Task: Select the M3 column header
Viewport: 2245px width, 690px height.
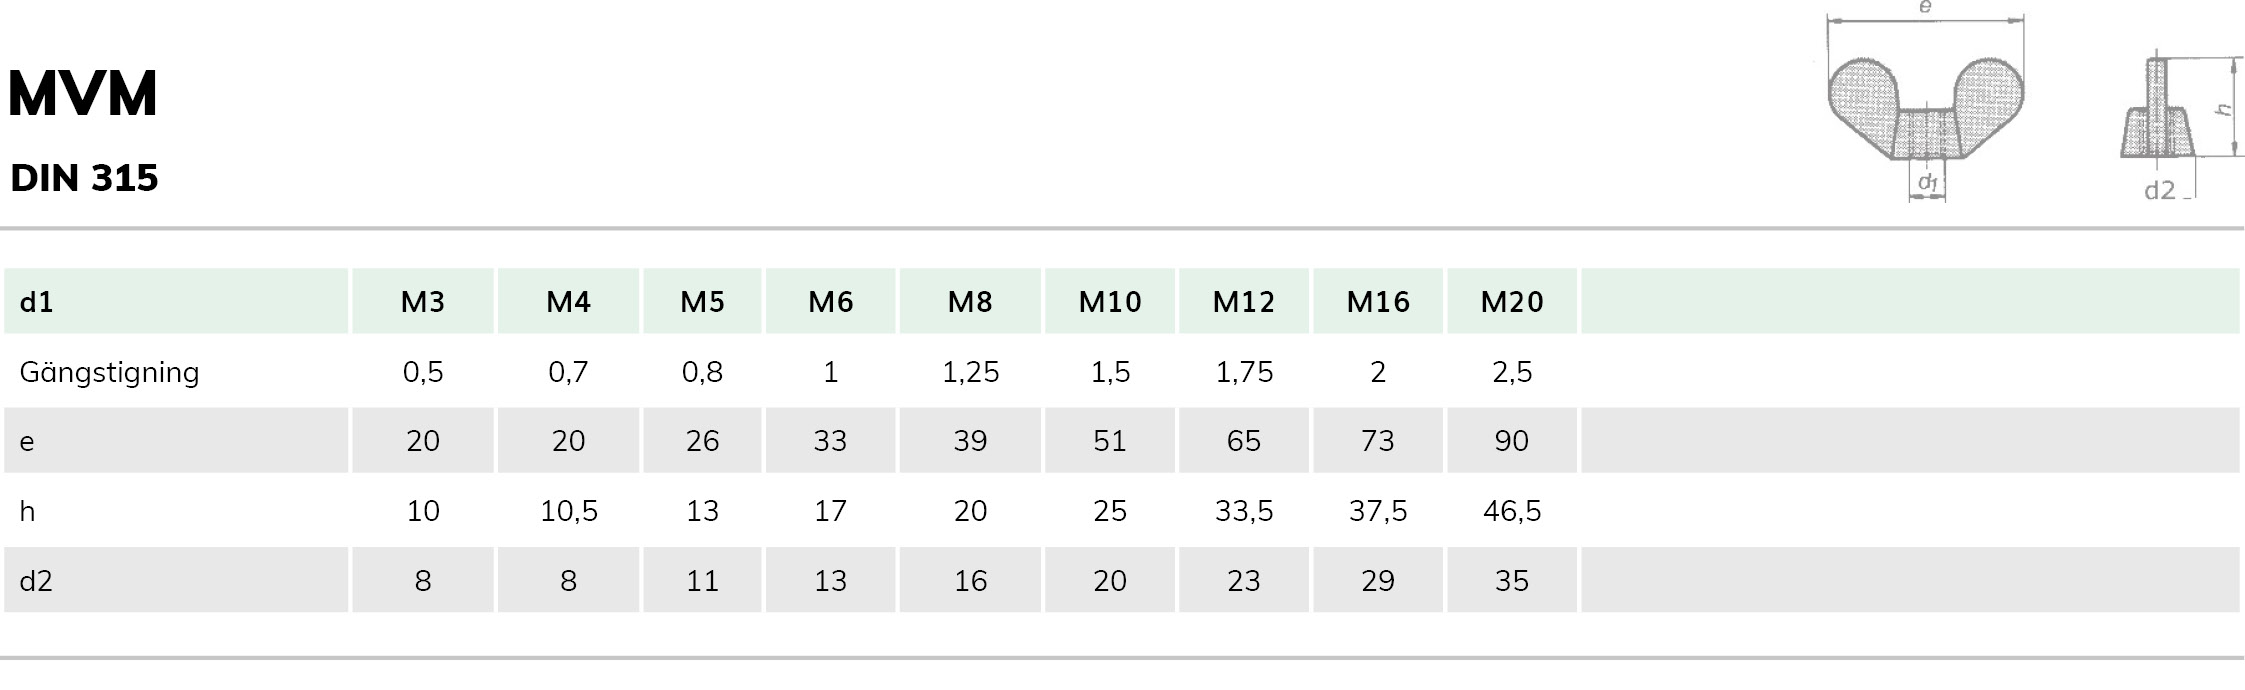Action: (423, 301)
